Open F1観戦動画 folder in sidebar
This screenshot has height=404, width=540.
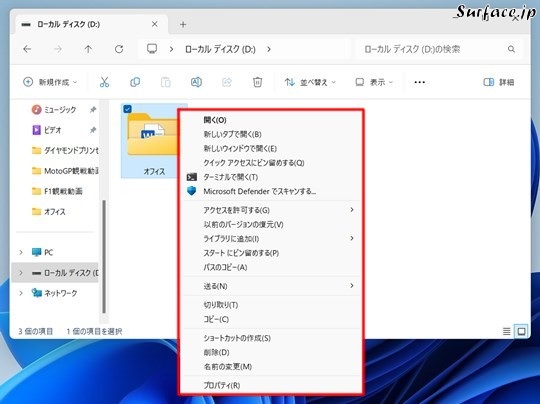[x=57, y=191]
